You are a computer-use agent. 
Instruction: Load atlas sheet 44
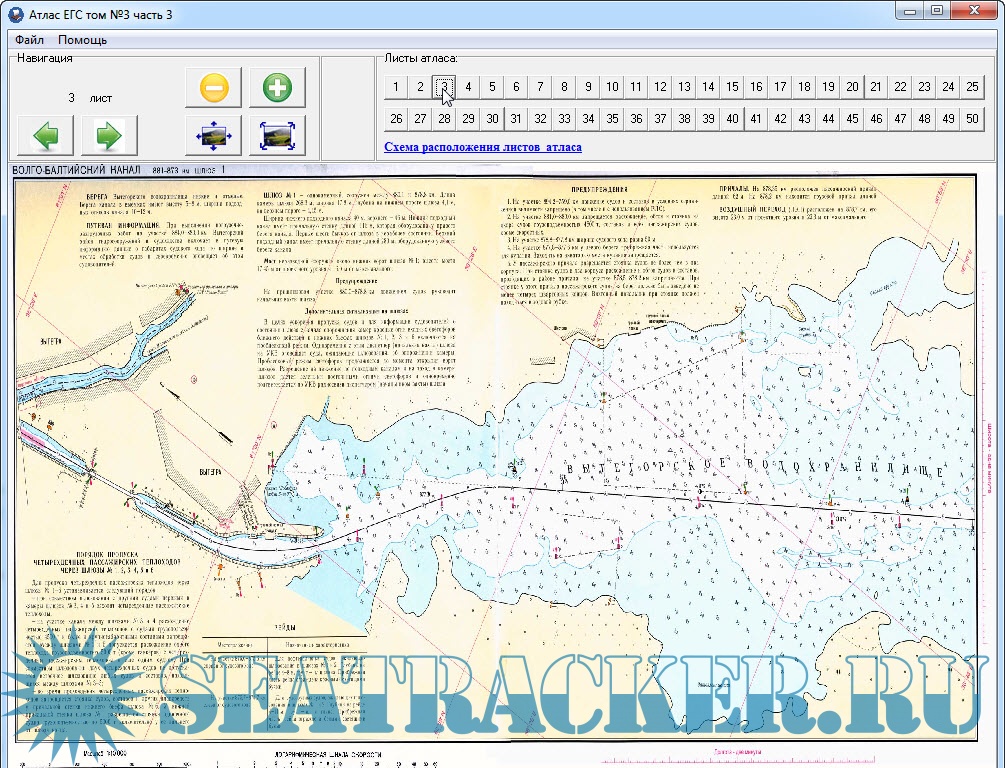[828, 119]
